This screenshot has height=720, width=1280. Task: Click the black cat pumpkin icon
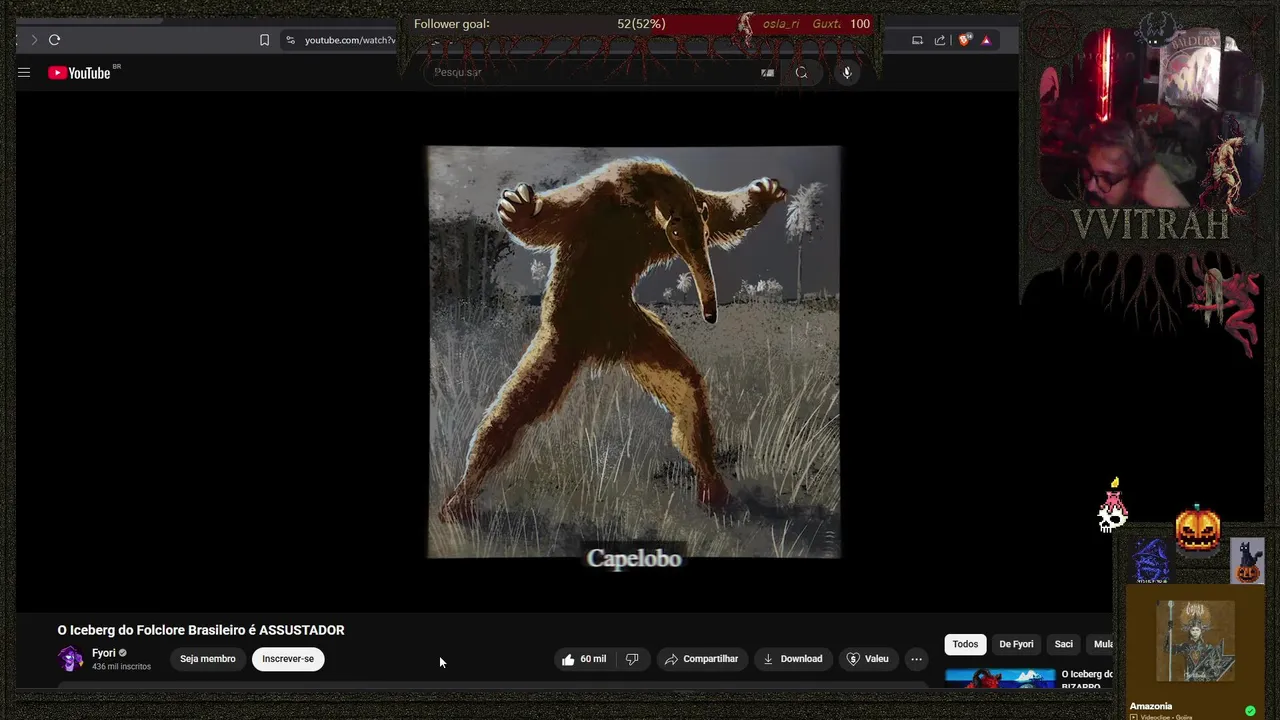tap(1247, 561)
